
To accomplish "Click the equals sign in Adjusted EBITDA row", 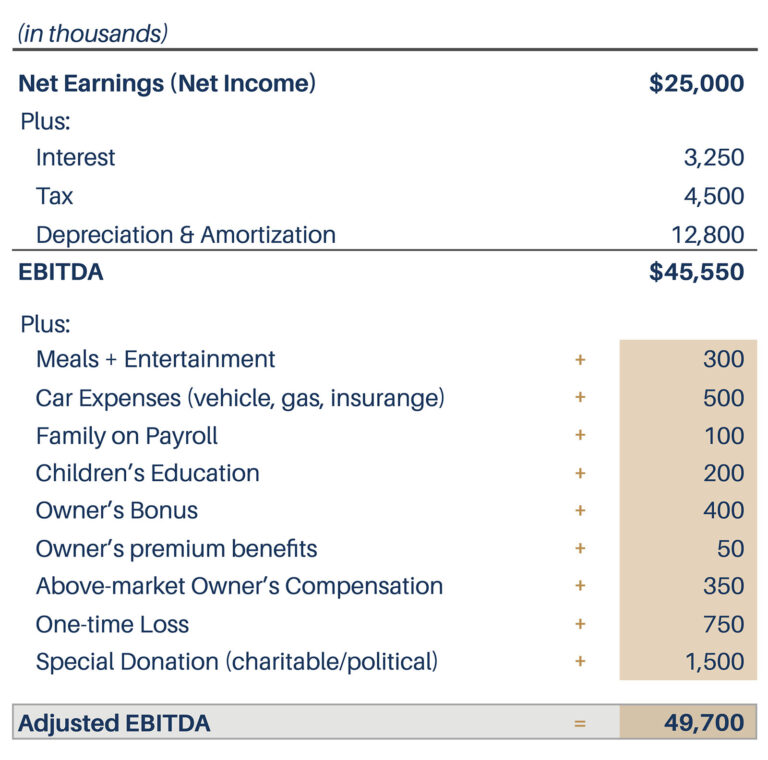I will tap(580, 723).
